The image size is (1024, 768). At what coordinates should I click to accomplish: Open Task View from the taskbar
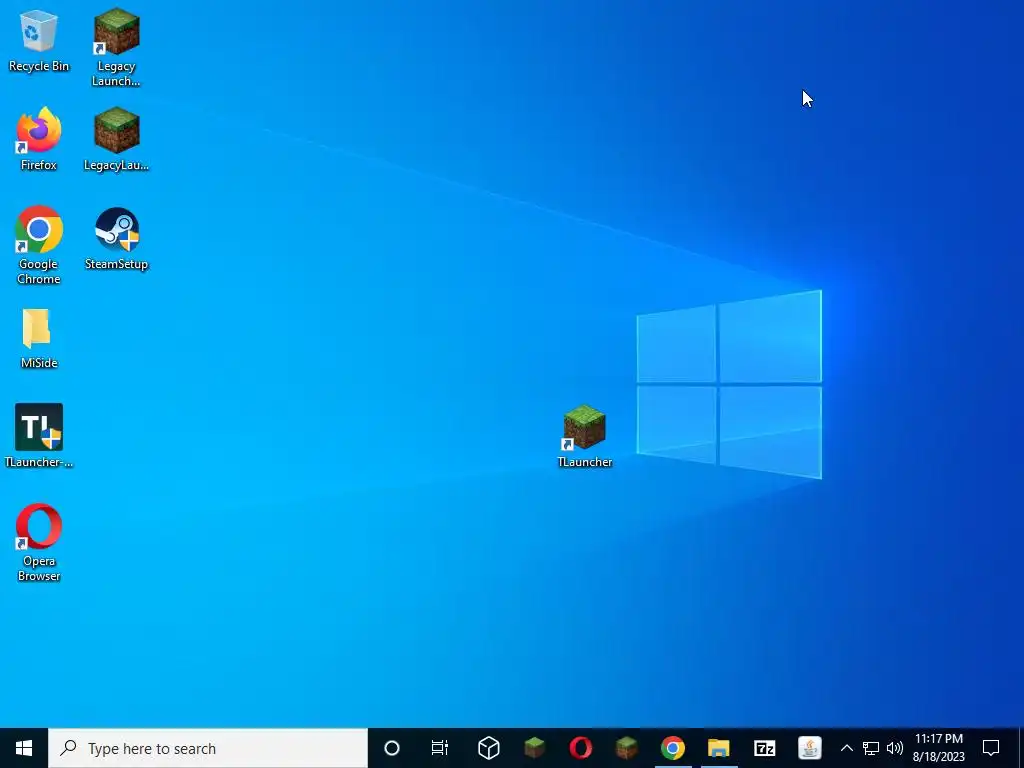click(440, 748)
